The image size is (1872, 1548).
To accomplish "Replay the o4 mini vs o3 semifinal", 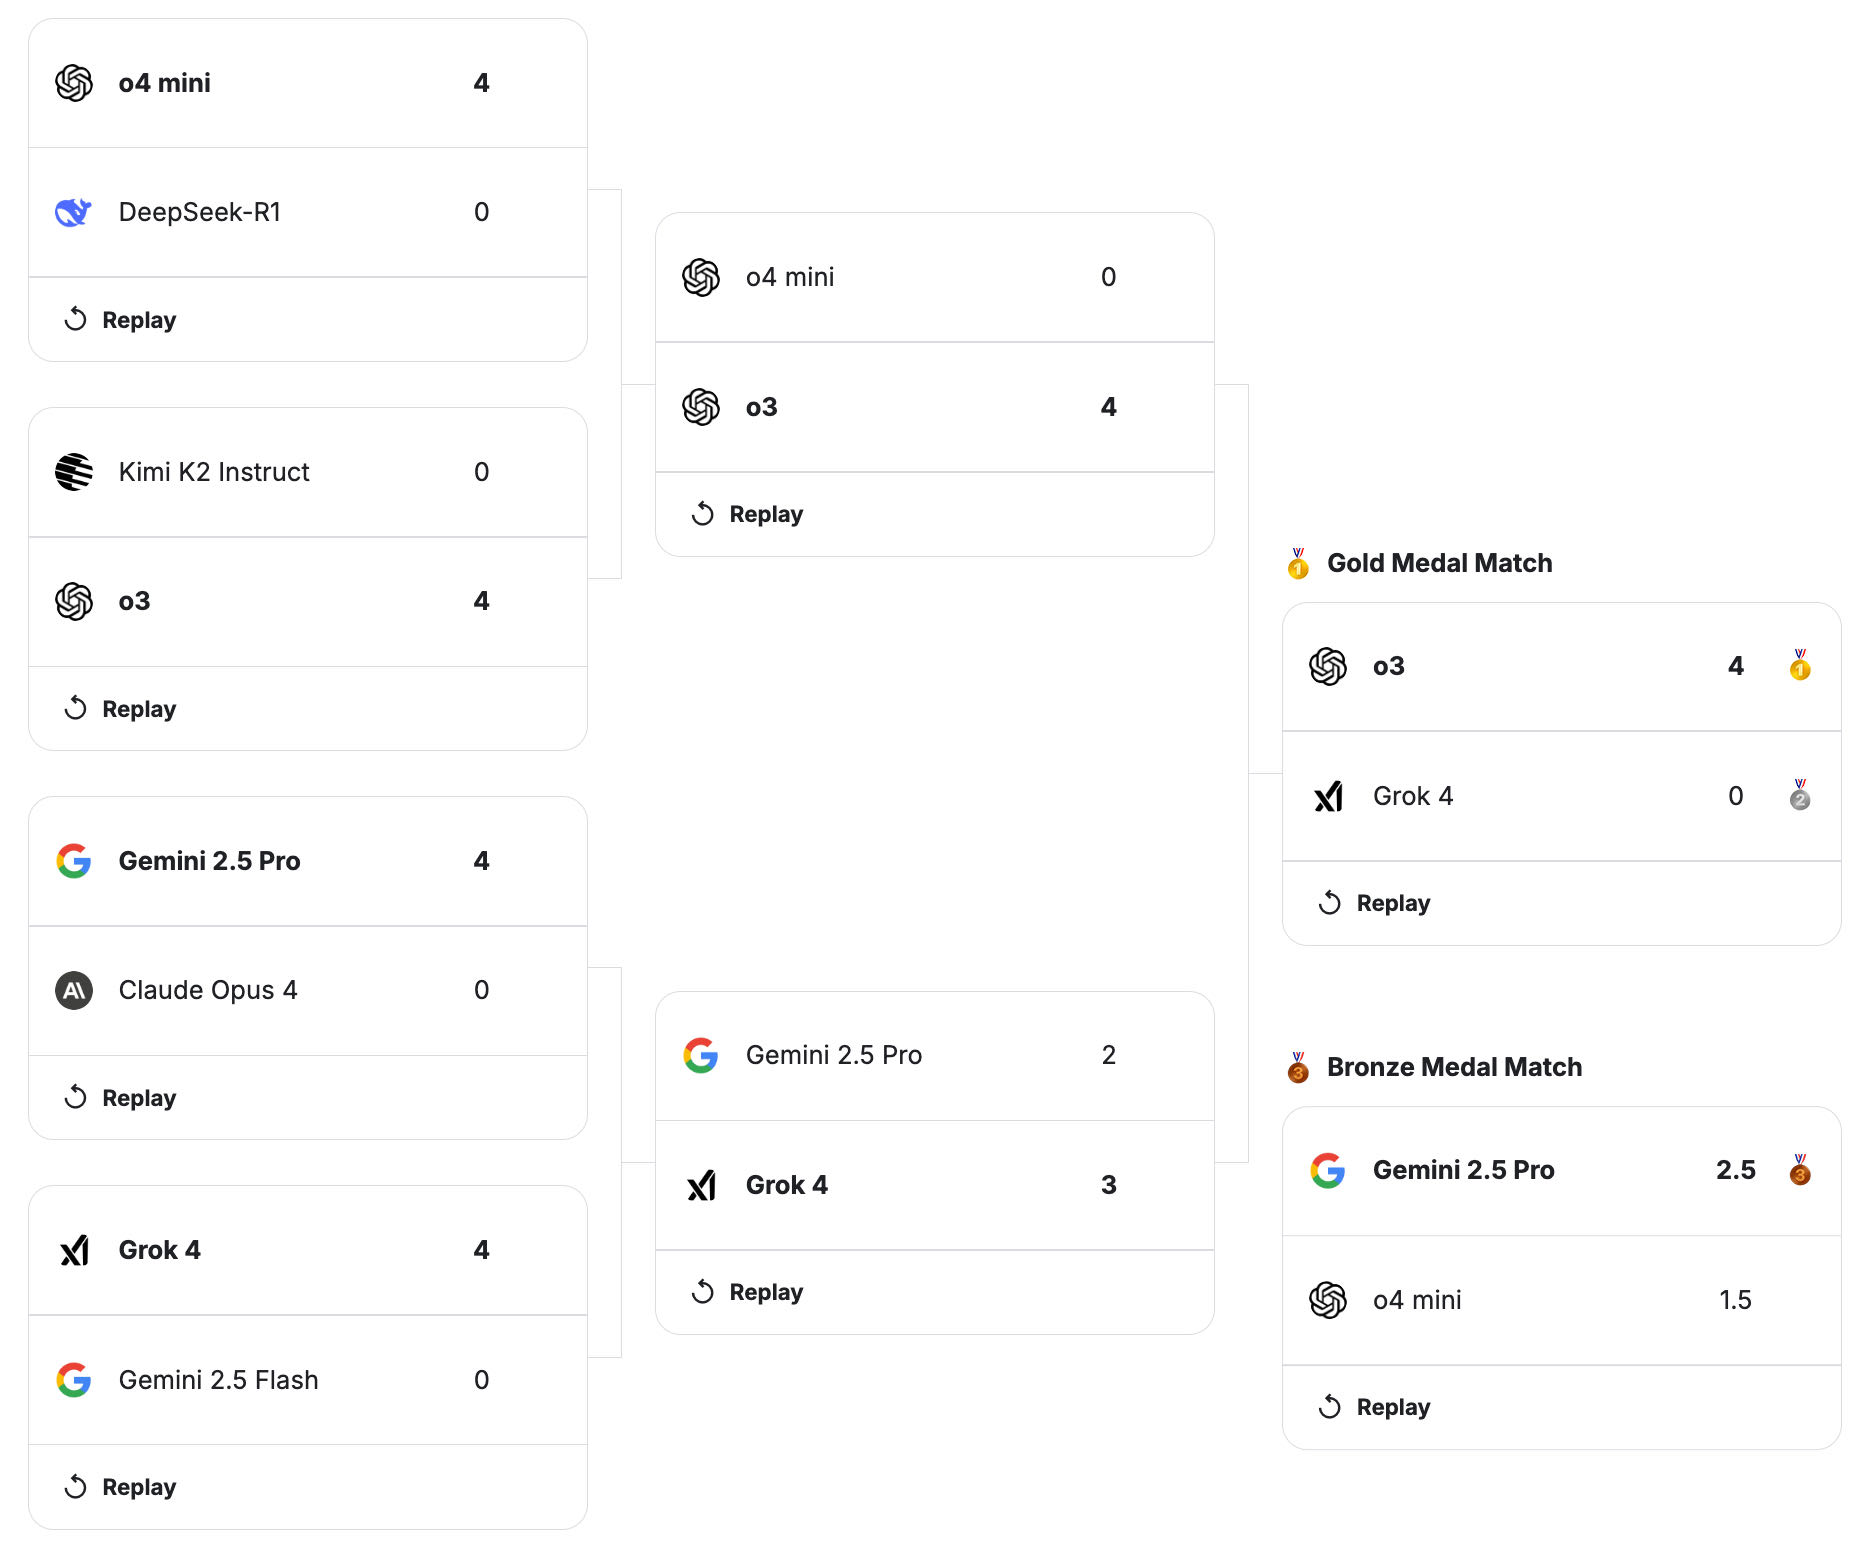I will [748, 514].
